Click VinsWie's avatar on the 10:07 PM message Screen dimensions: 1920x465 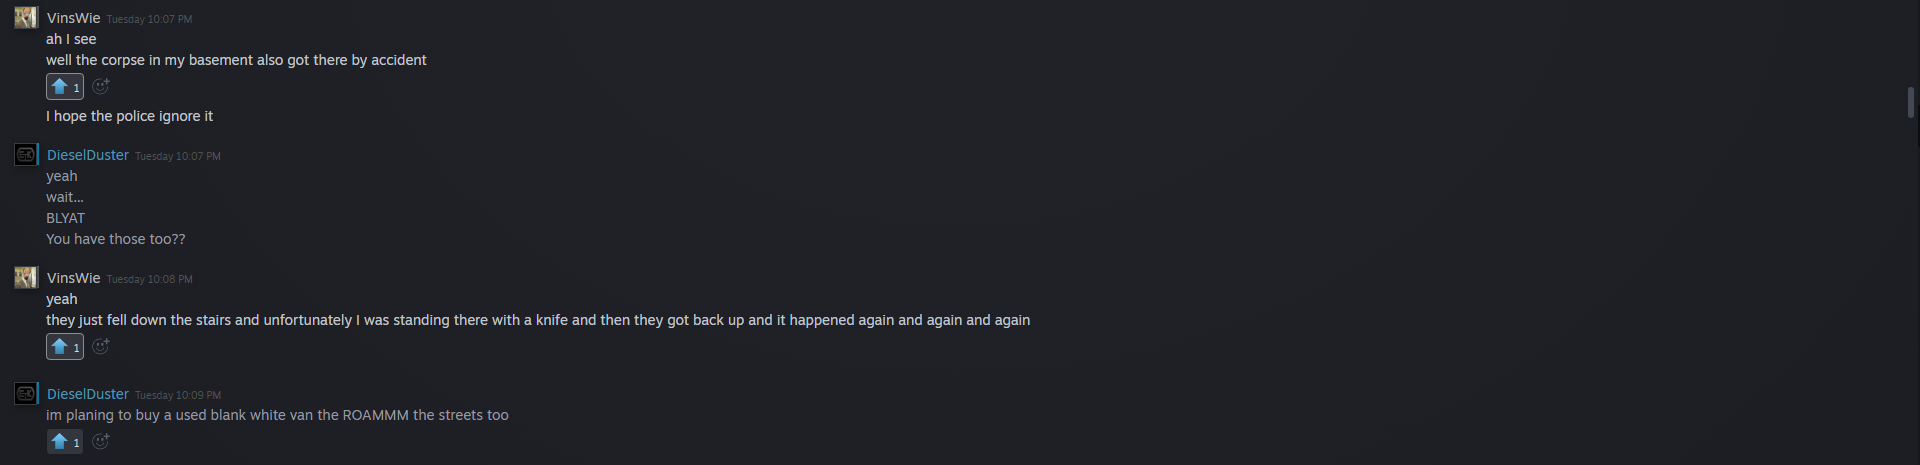pos(26,18)
